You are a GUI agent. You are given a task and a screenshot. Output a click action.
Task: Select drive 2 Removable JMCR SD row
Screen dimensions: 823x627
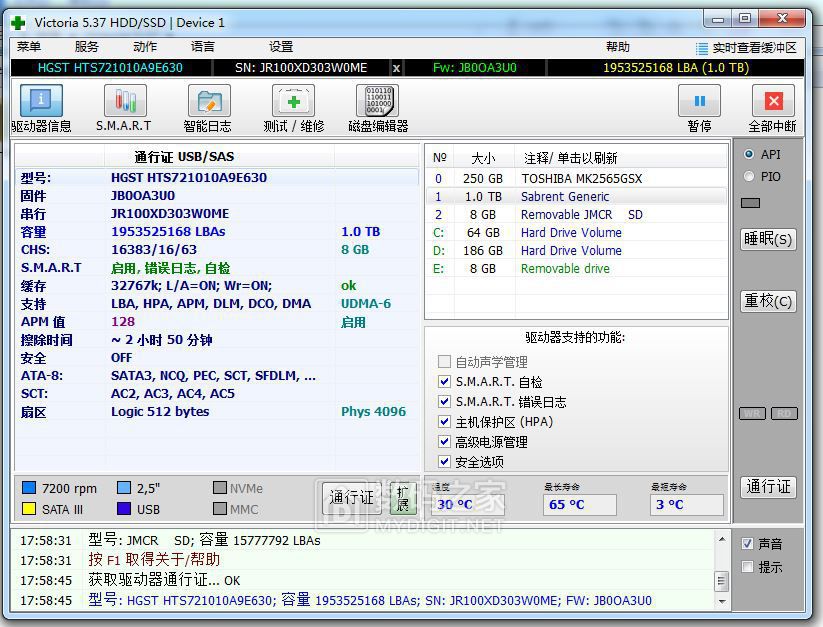576,215
